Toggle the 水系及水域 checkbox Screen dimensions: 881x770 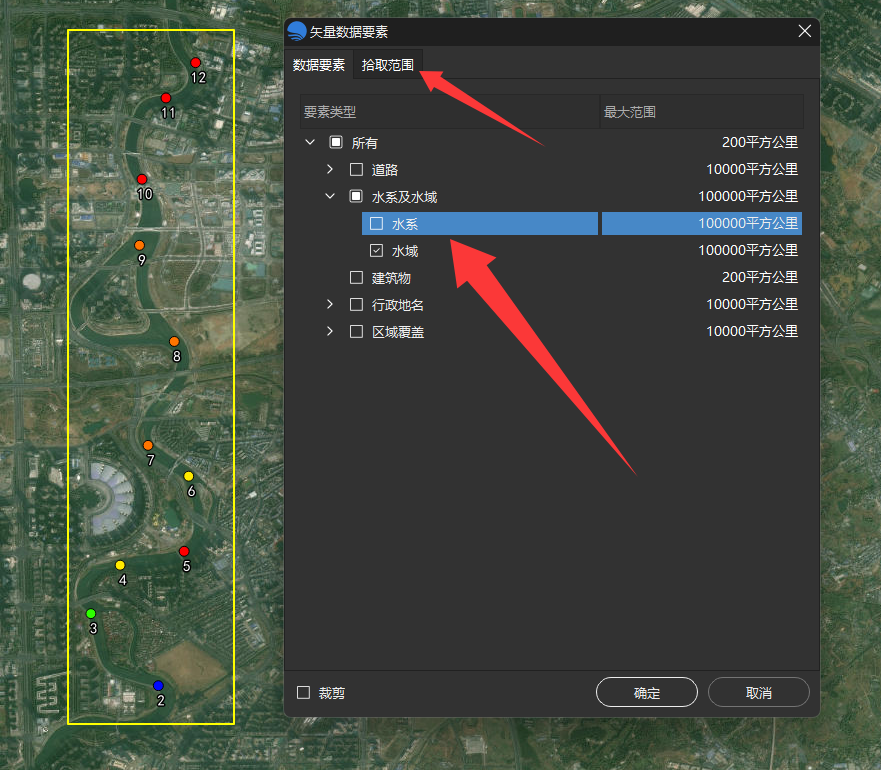pyautogui.click(x=356, y=196)
